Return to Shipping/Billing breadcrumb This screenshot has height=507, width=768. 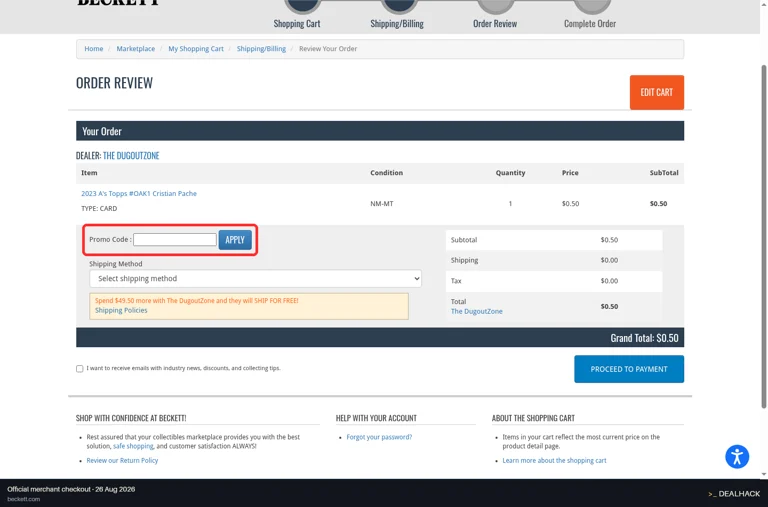pos(261,48)
